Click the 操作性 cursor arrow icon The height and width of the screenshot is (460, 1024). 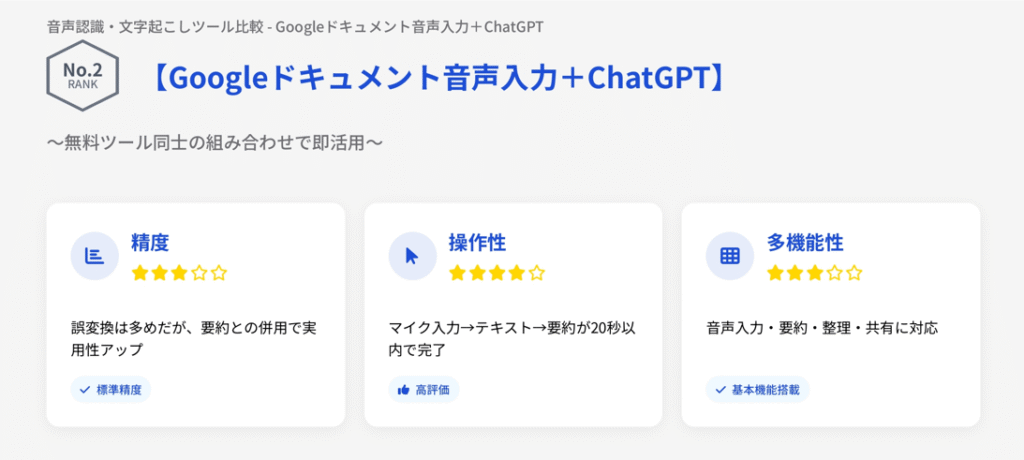tap(412, 256)
